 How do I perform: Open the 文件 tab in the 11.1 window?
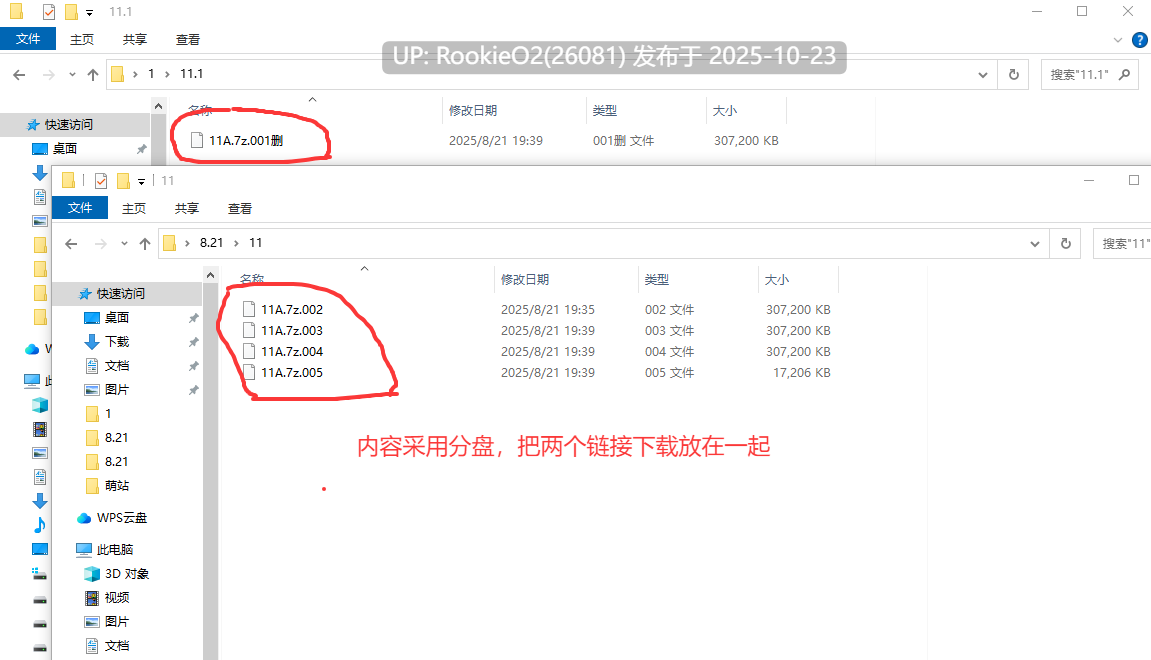pyautogui.click(x=28, y=39)
